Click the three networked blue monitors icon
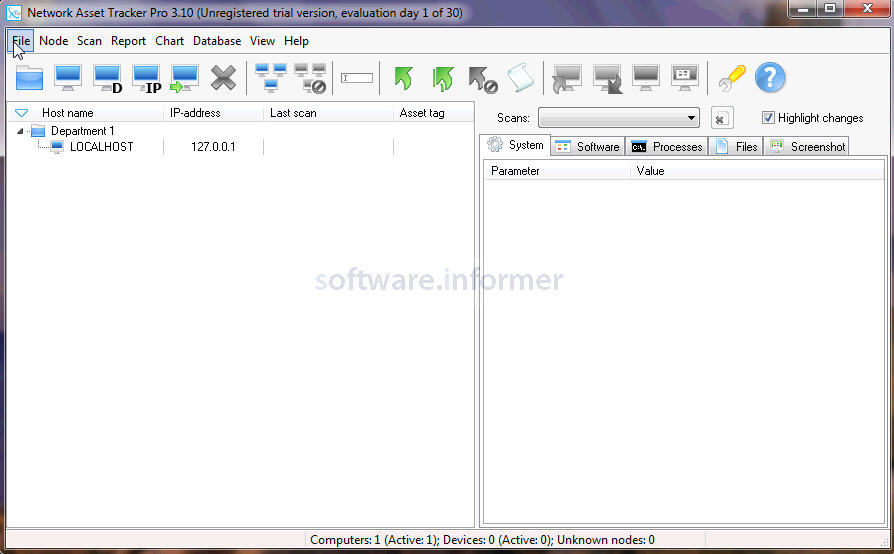Screen dimensions: 894x554 [271, 78]
